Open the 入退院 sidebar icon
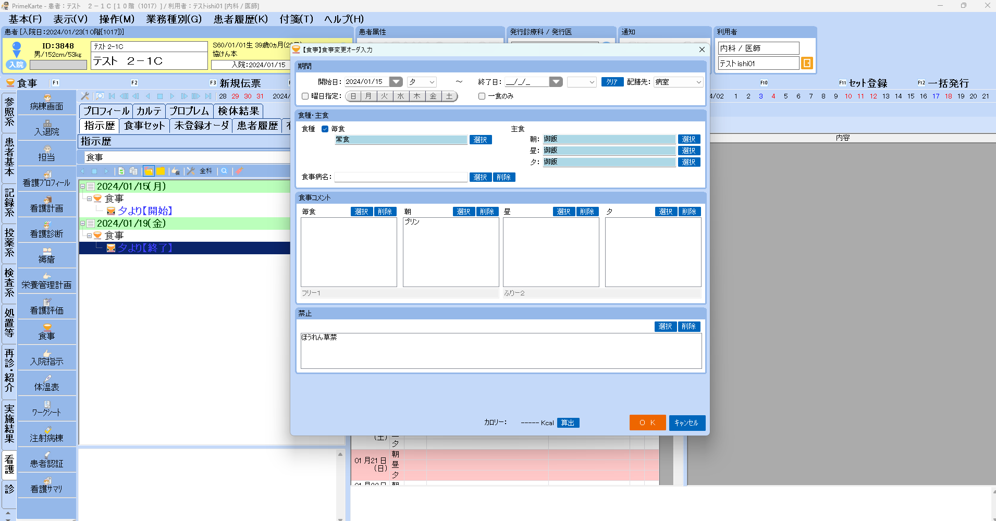Screen dimensions: 996x521 tap(47, 128)
